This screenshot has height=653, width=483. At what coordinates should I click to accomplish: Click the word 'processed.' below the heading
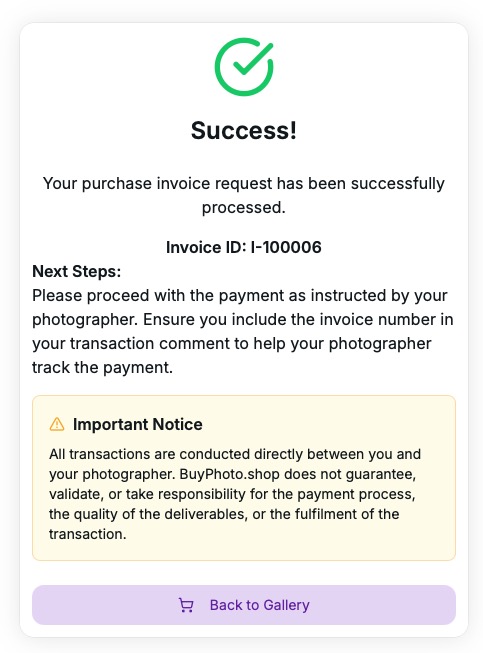coord(244,207)
